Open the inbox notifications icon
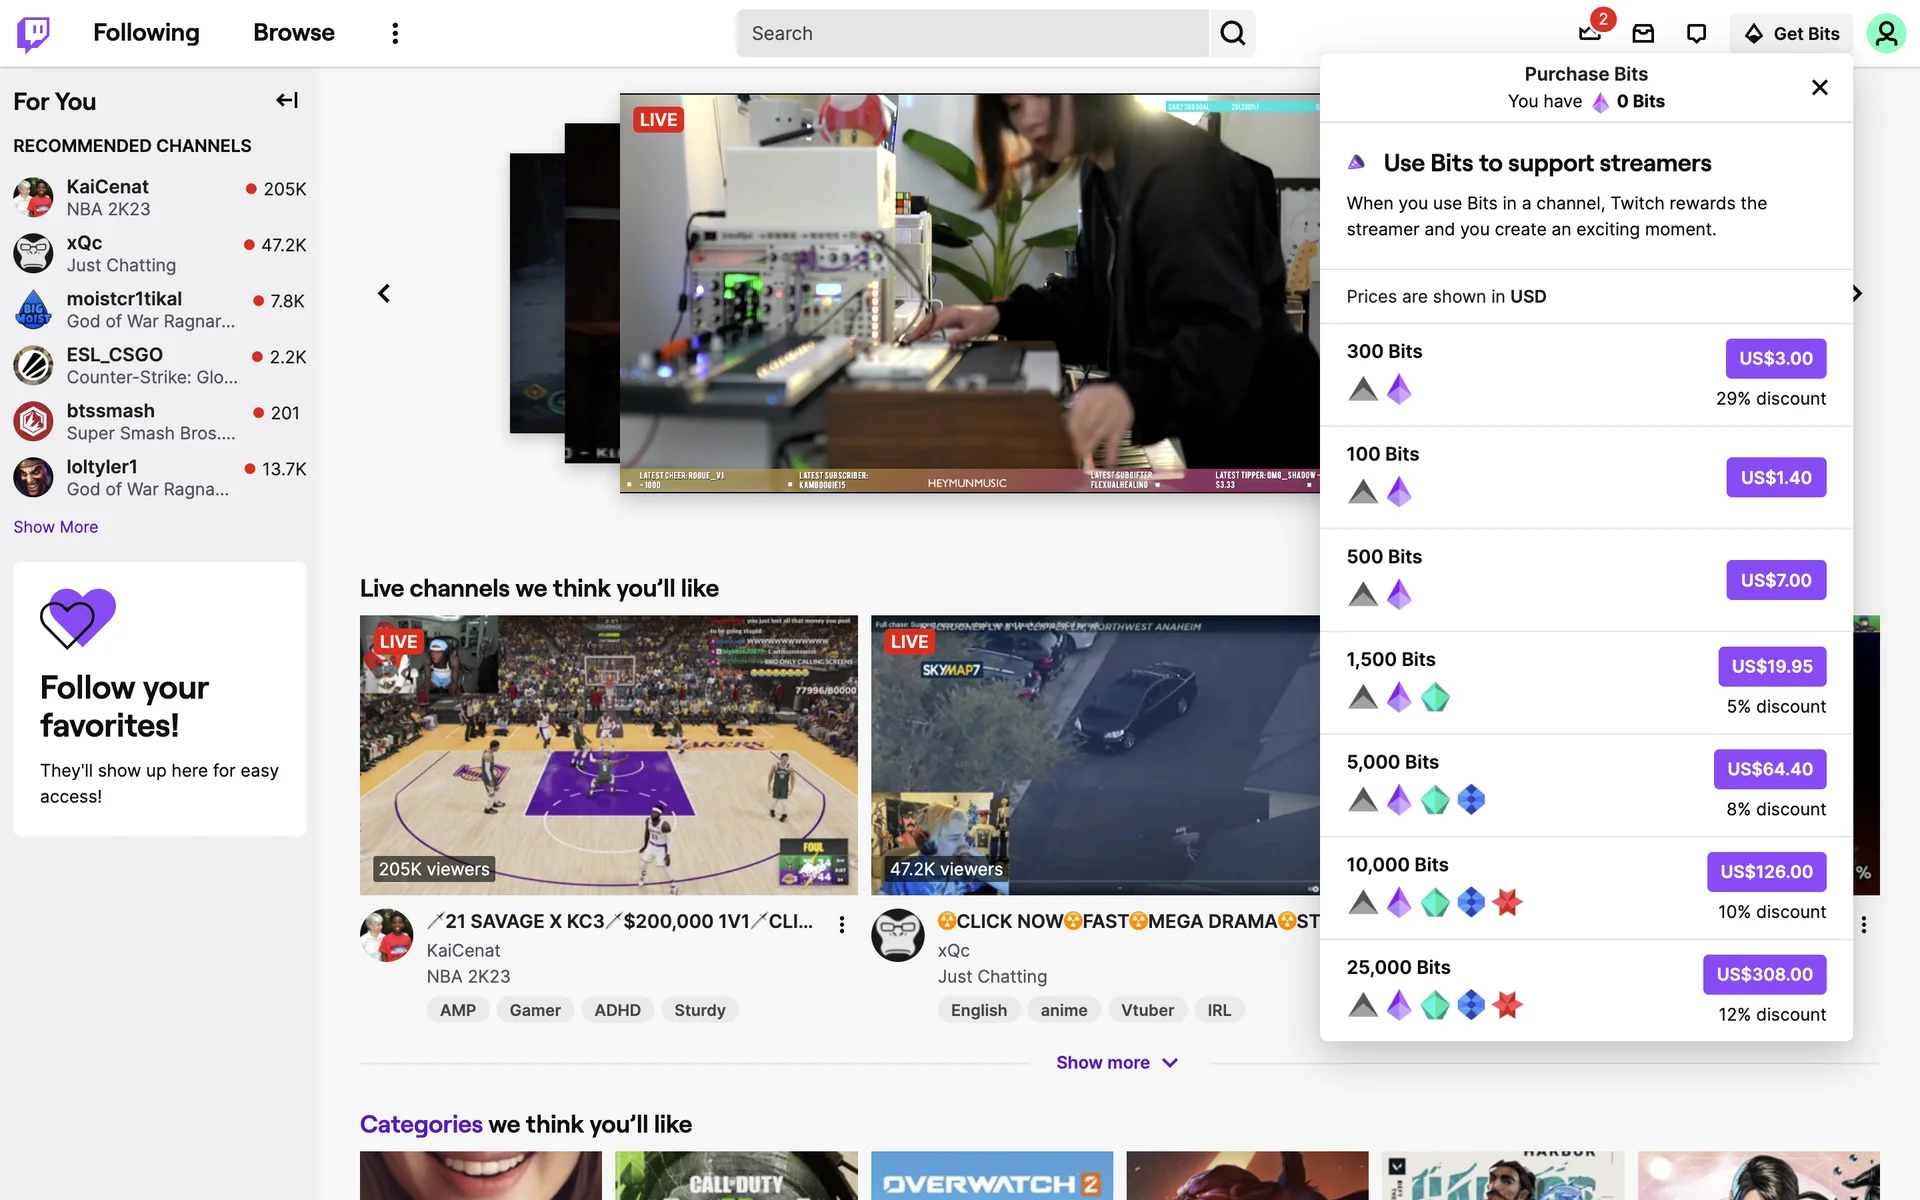The height and width of the screenshot is (1200, 1920). (1643, 33)
